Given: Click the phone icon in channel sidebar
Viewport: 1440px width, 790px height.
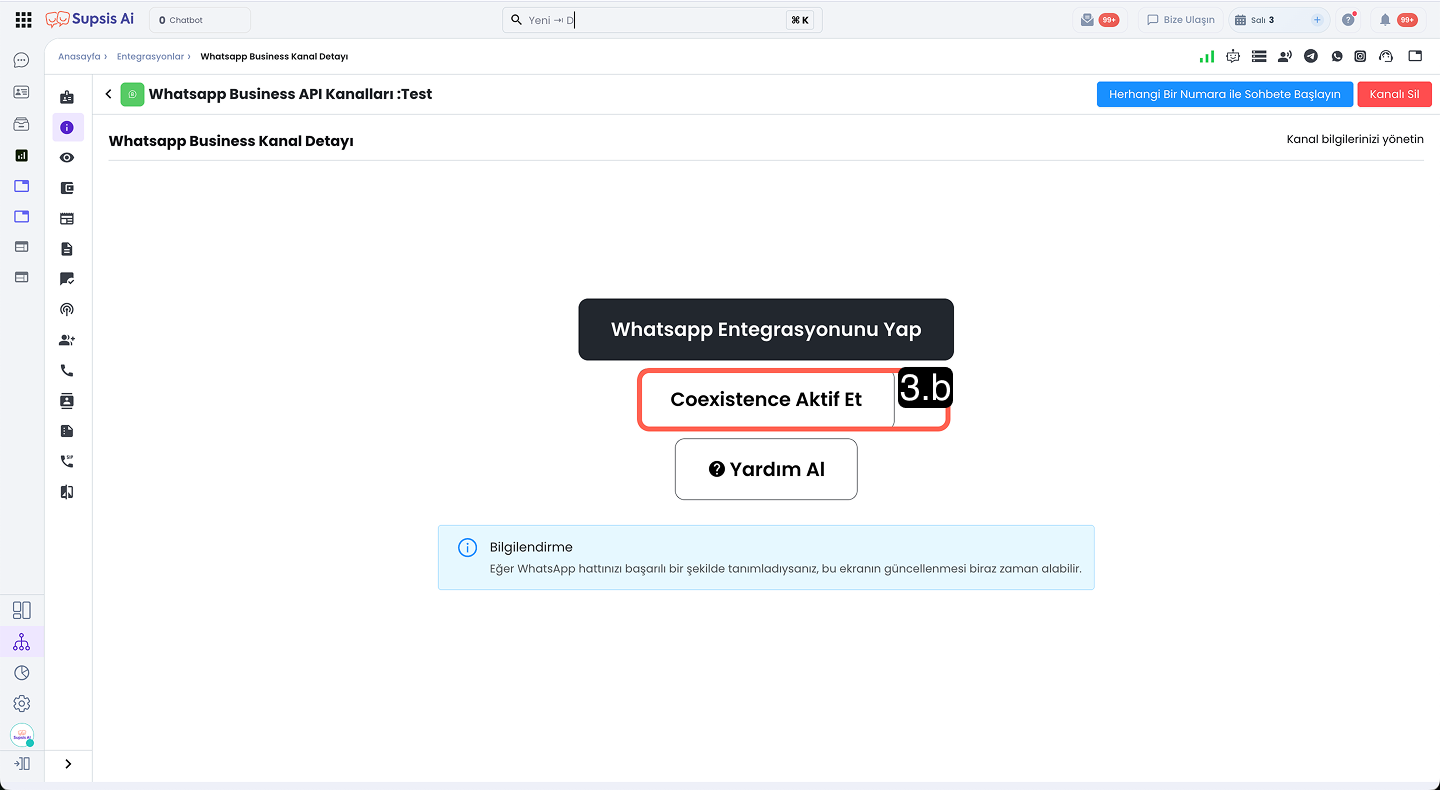Looking at the screenshot, I should pyautogui.click(x=67, y=370).
